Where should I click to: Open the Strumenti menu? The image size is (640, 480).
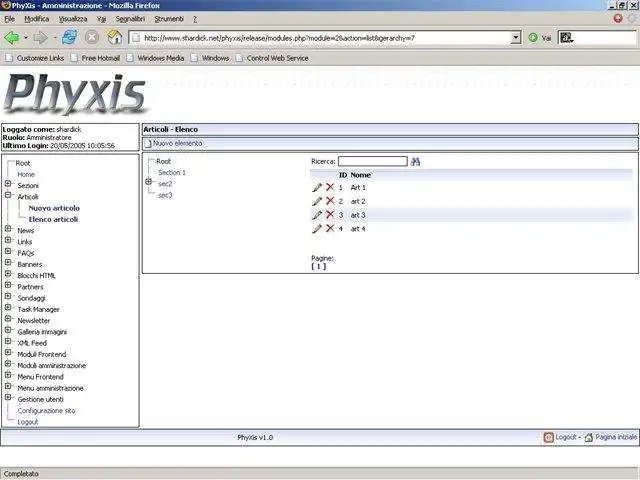(x=169, y=19)
